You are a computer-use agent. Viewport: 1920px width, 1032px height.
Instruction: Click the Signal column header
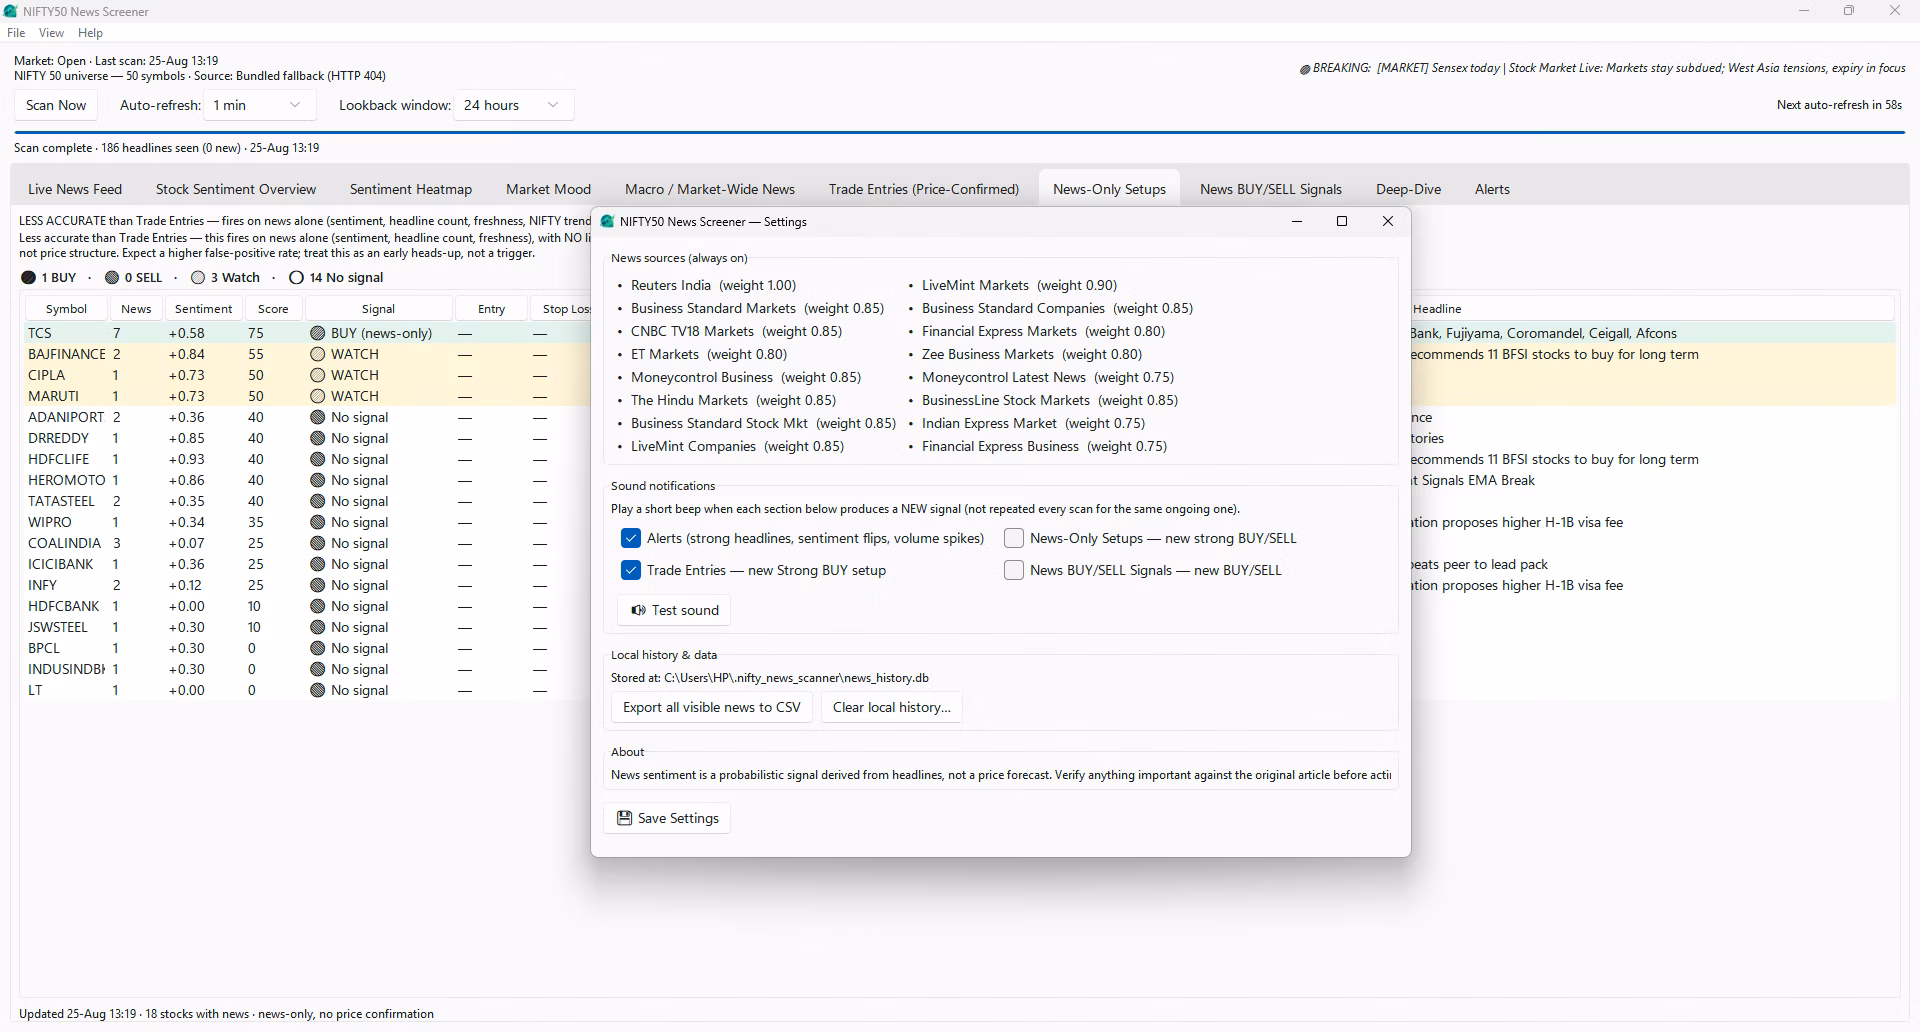[378, 309]
